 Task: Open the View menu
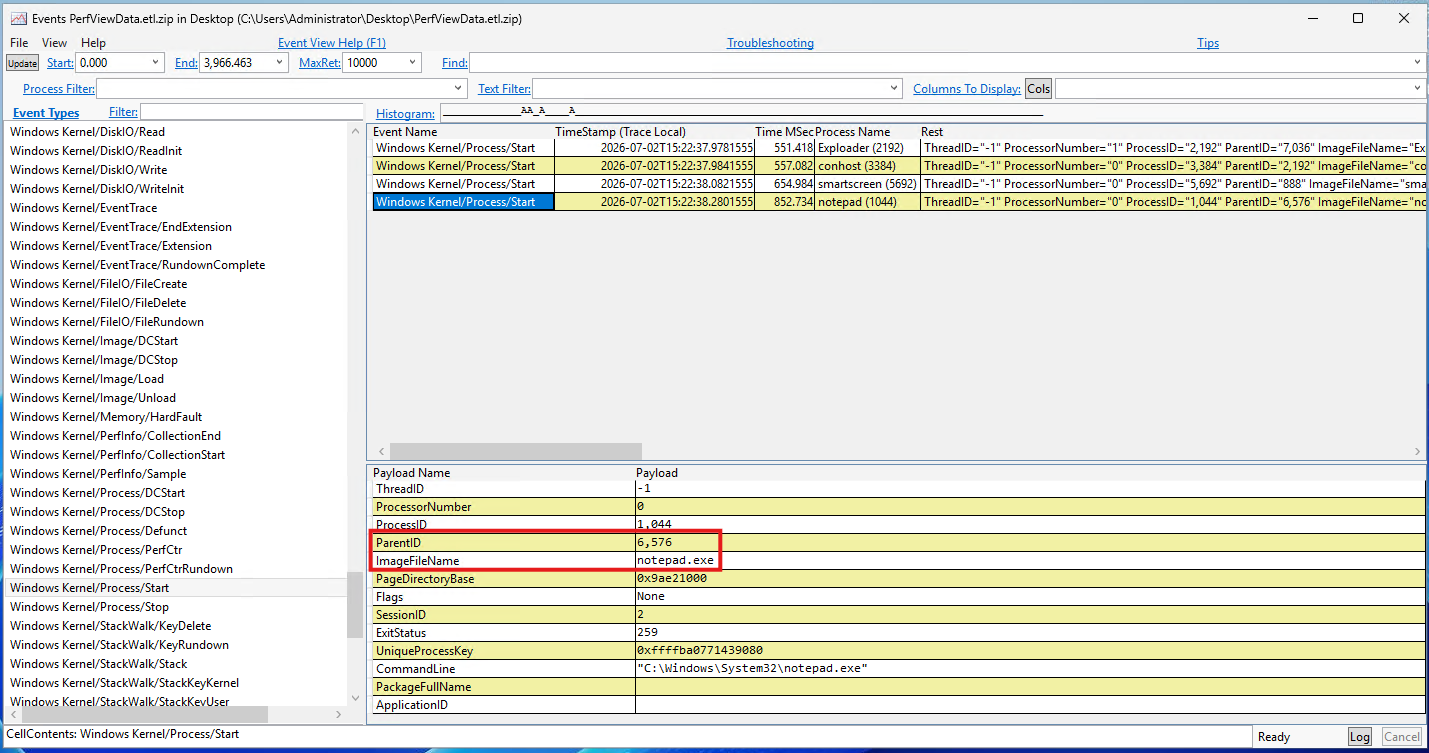(x=55, y=43)
